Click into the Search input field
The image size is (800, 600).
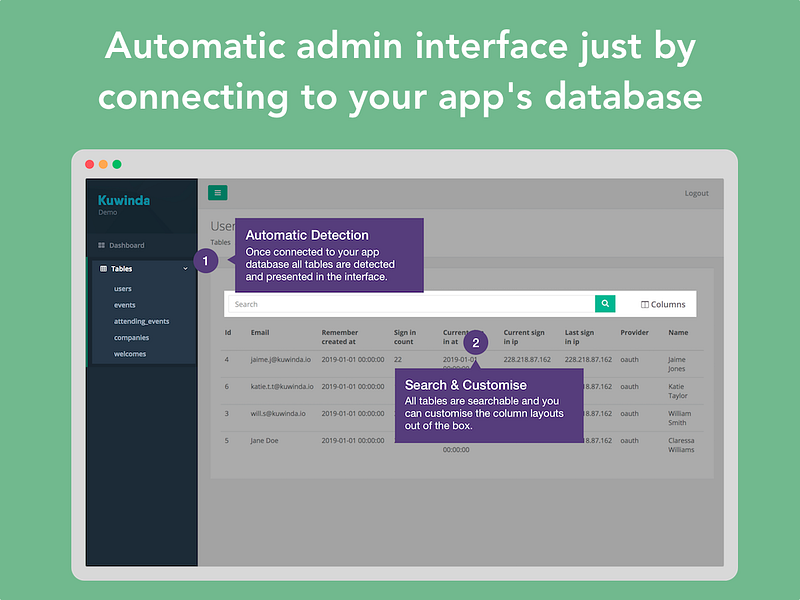pos(411,304)
